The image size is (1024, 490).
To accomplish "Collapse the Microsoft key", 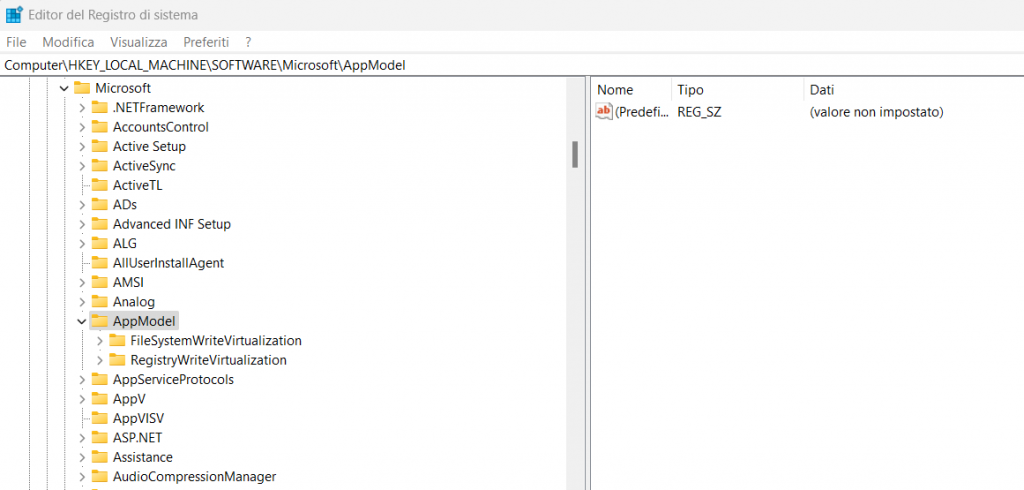I will 64,88.
